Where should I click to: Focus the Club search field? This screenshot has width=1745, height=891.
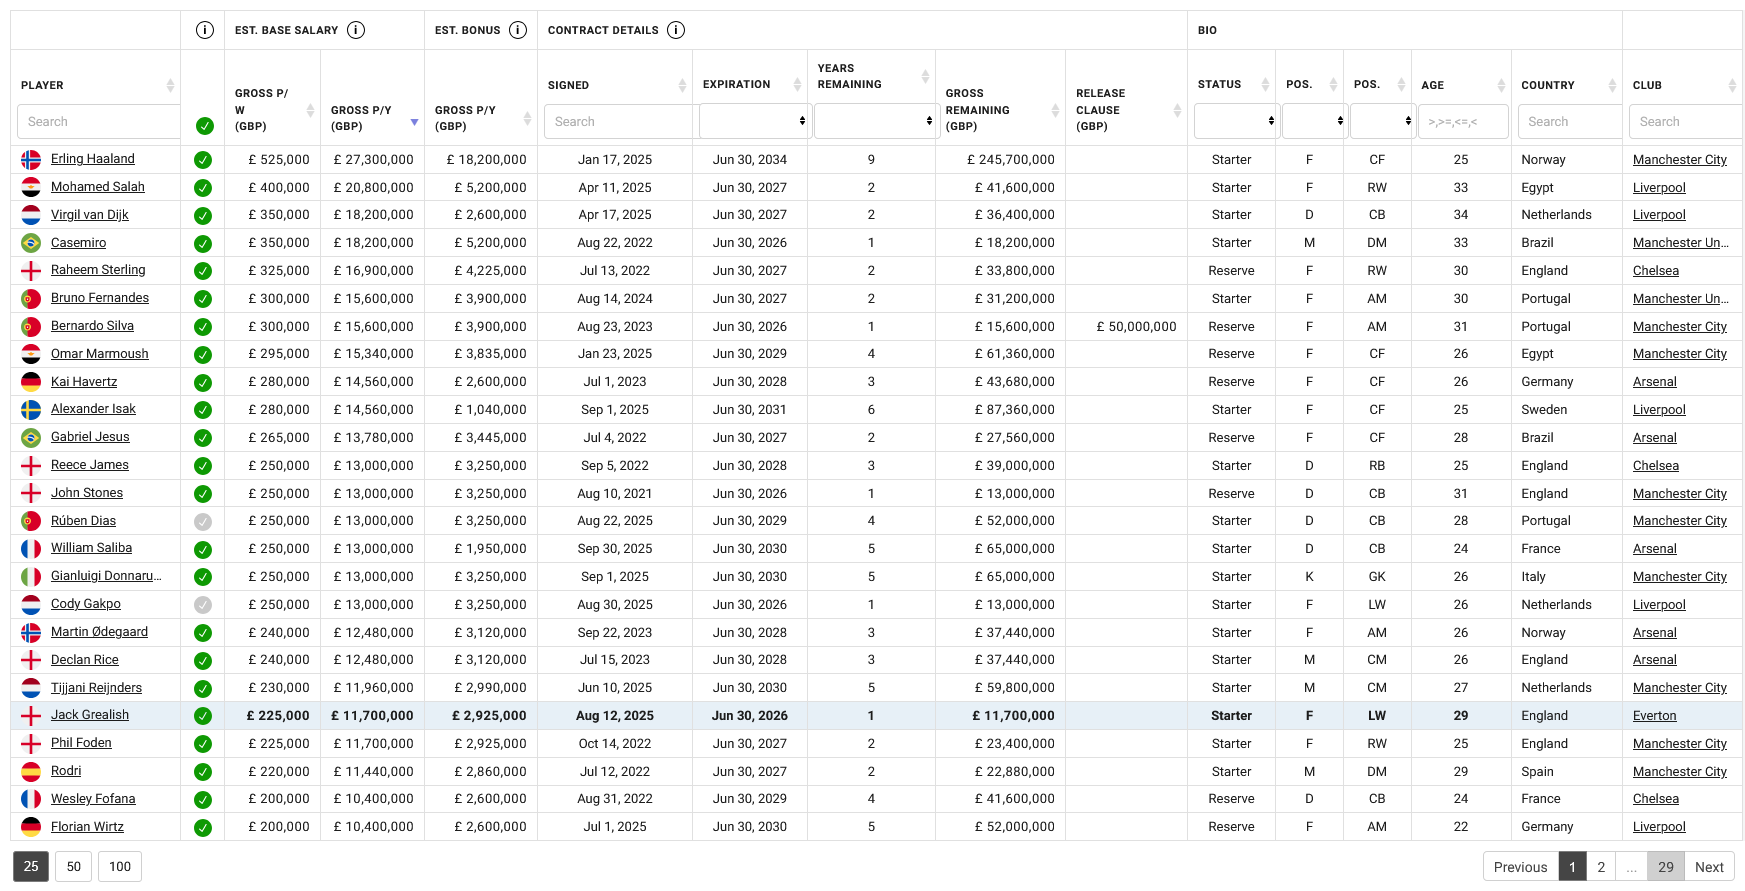[x=1685, y=121]
